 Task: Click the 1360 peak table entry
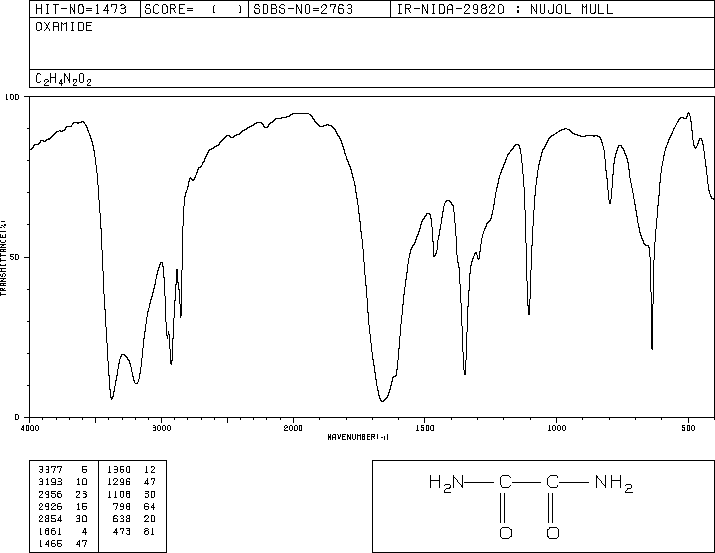(x=131, y=470)
